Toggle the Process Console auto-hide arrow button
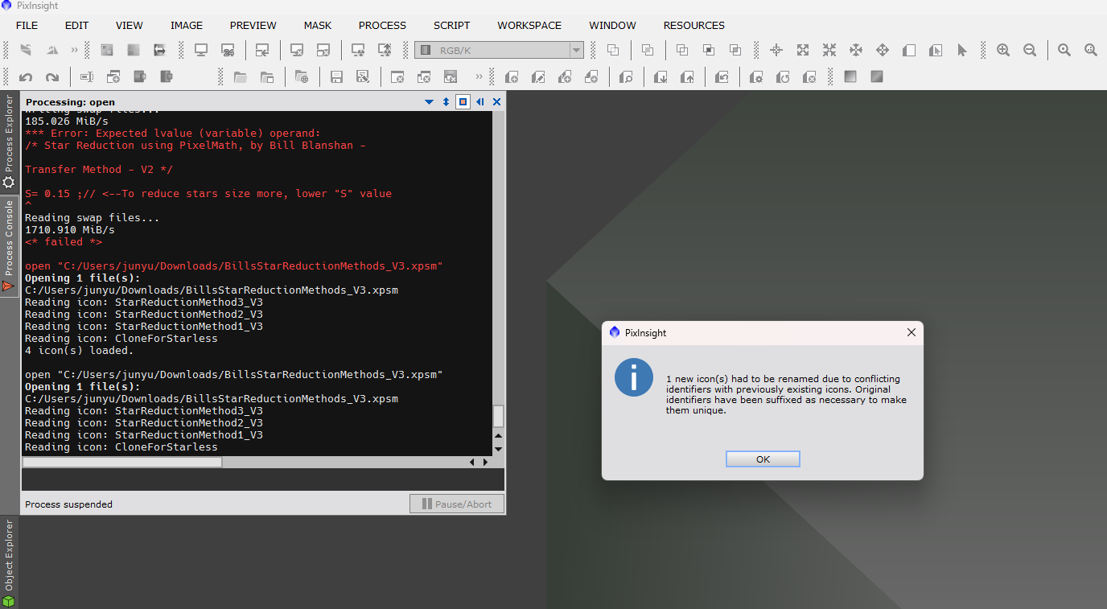This screenshot has width=1107, height=609. [480, 102]
